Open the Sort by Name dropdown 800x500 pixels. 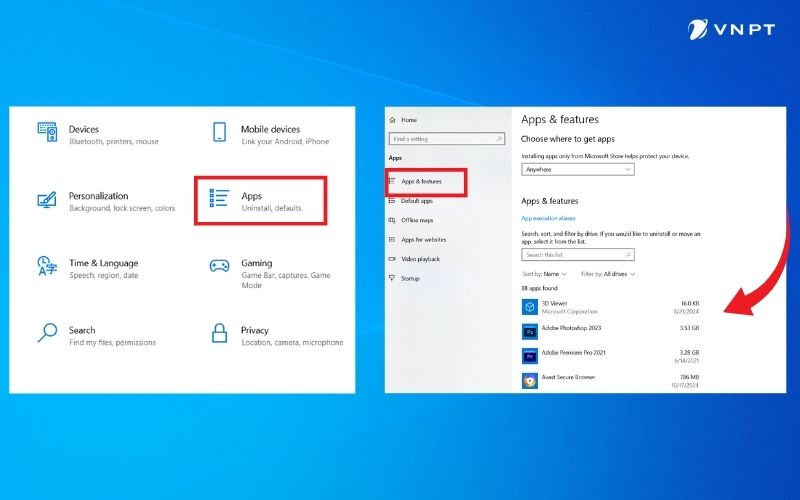pyautogui.click(x=545, y=273)
